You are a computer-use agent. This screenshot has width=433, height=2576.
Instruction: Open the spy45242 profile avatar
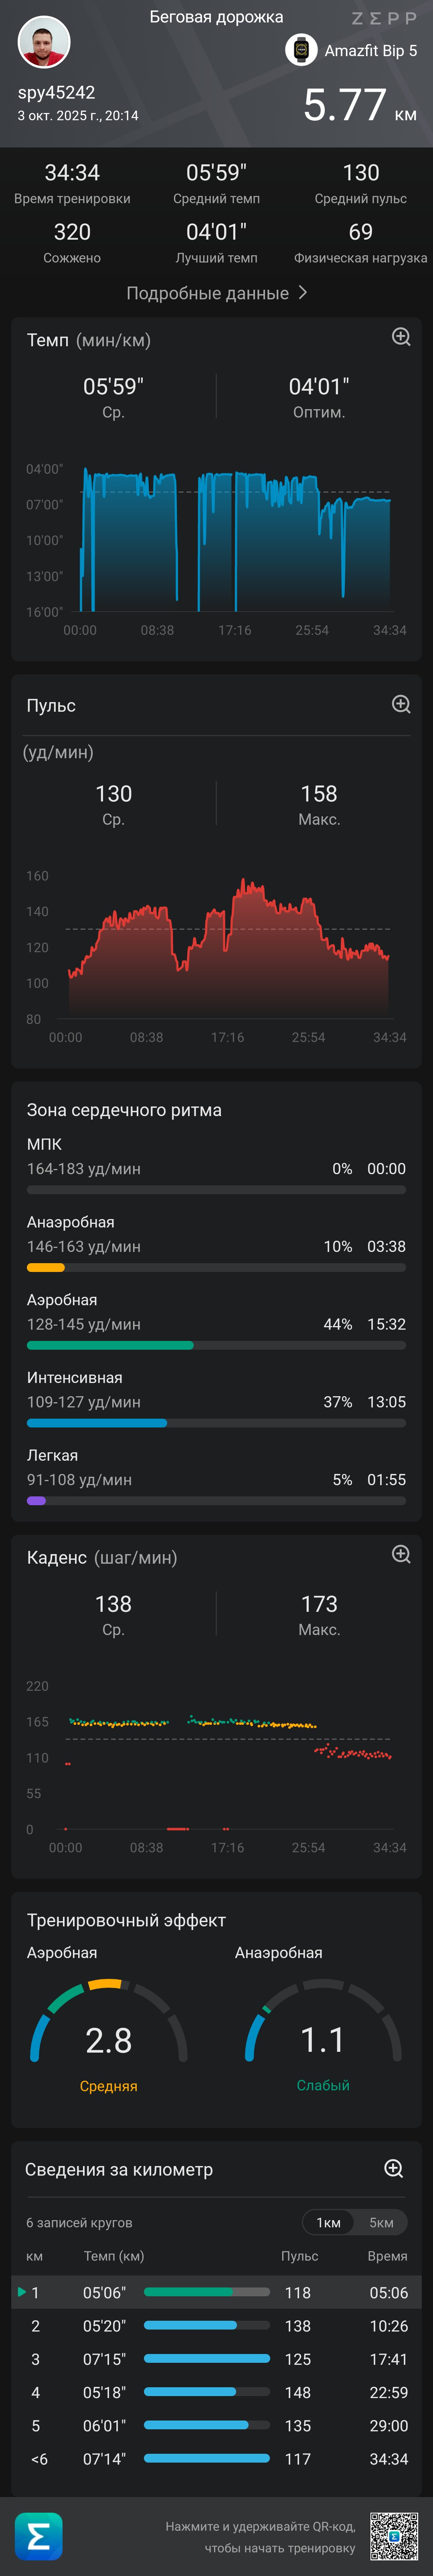pos(44,42)
